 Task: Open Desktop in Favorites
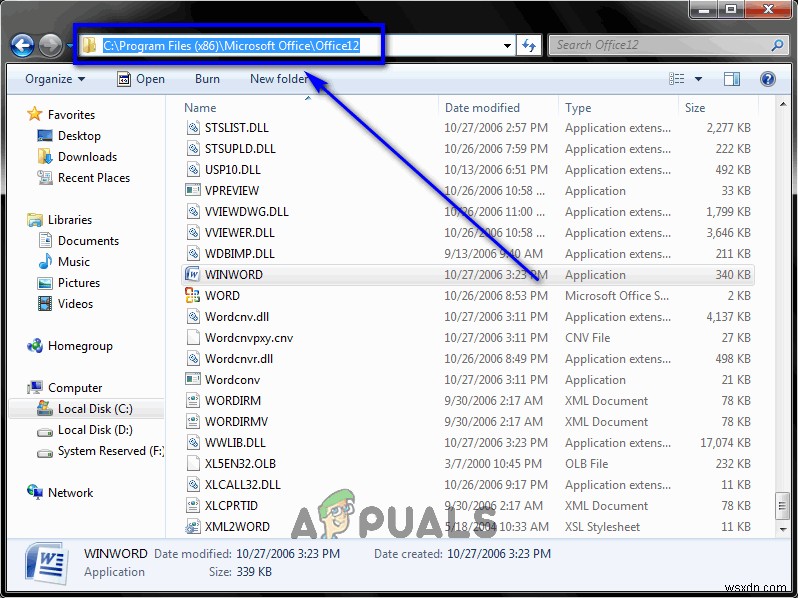(x=79, y=136)
